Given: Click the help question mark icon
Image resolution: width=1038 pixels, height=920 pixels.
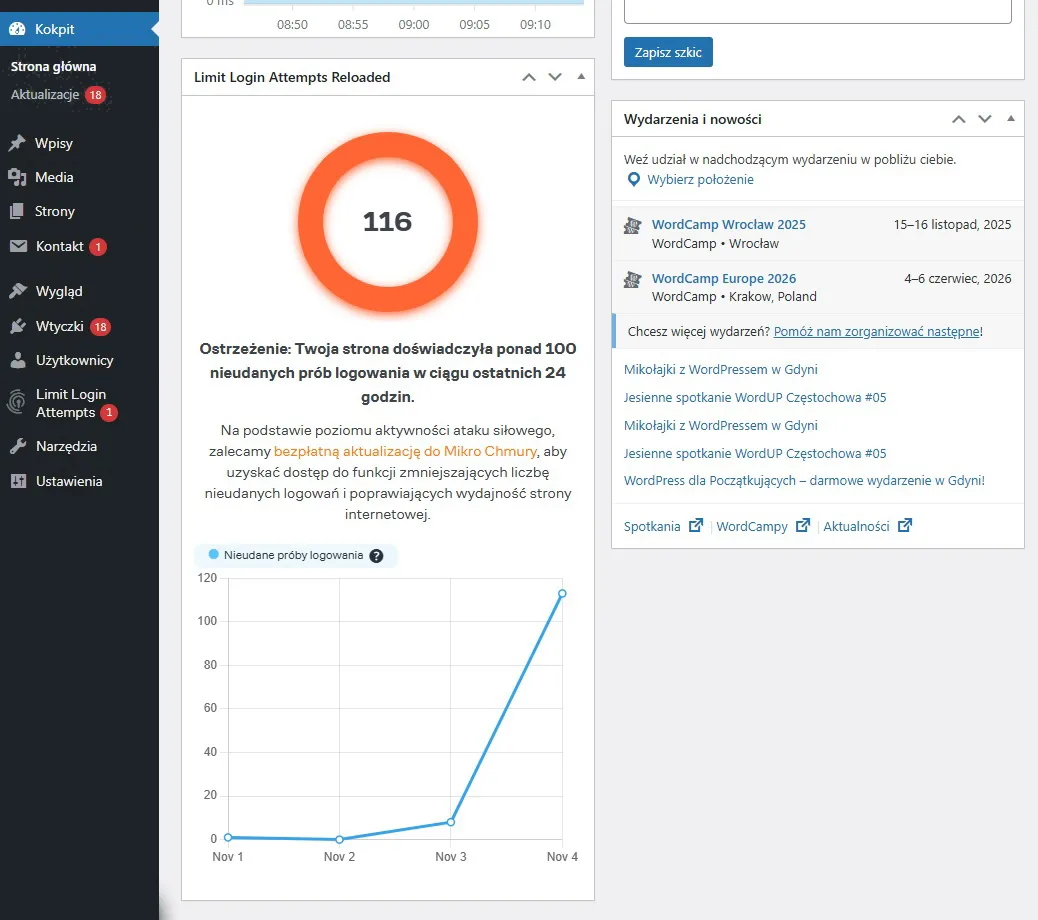Looking at the screenshot, I should pyautogui.click(x=376, y=556).
